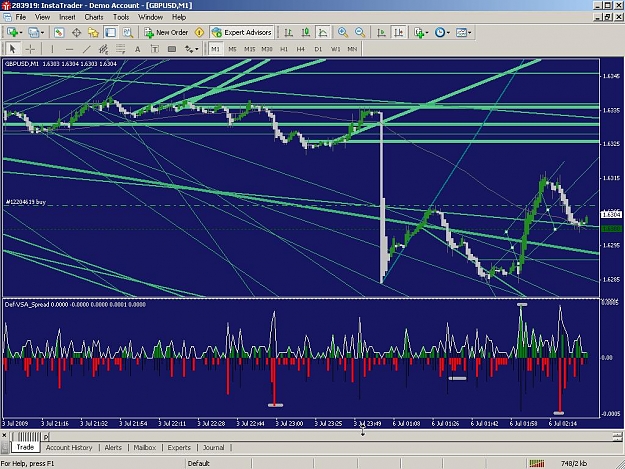Switch chart to Line Chart mode
This screenshot has height=469, width=625.
pos(322,33)
